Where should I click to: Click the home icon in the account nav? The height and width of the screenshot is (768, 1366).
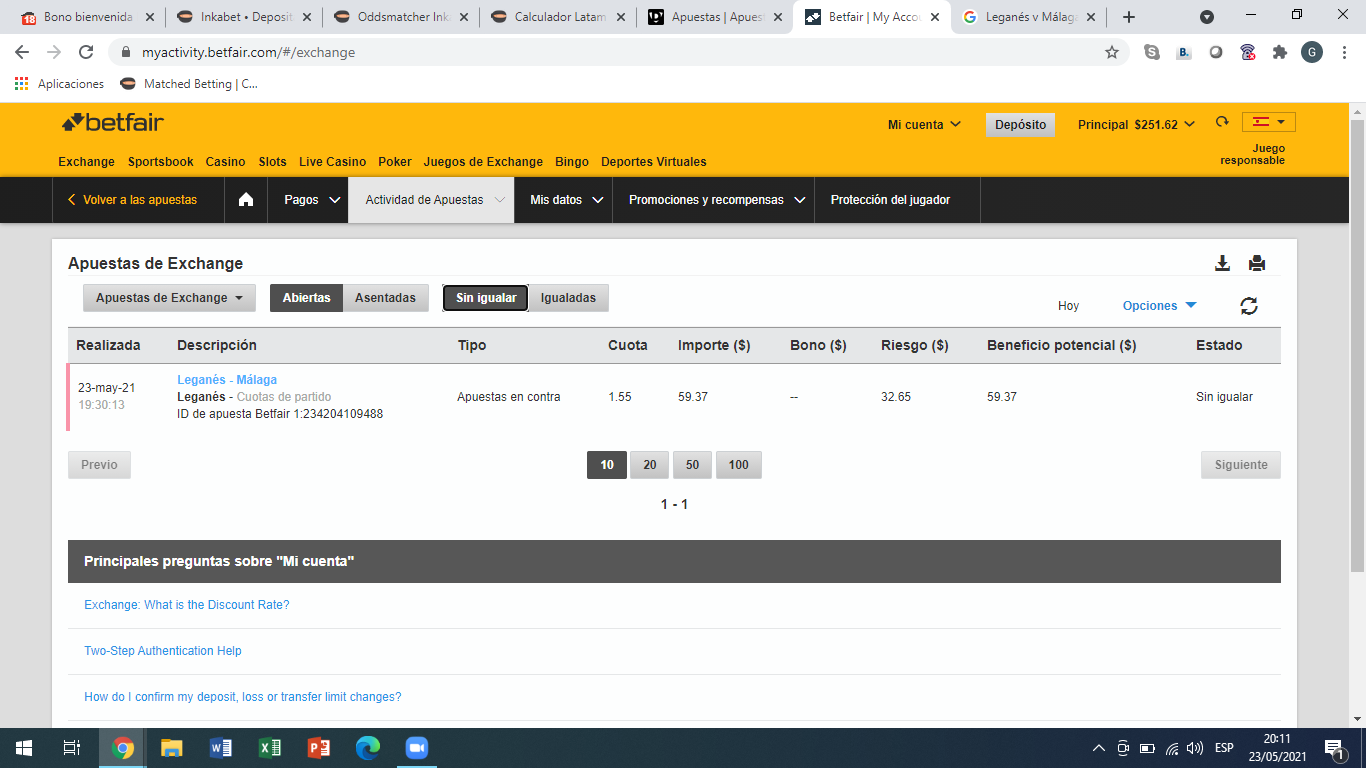coord(246,200)
